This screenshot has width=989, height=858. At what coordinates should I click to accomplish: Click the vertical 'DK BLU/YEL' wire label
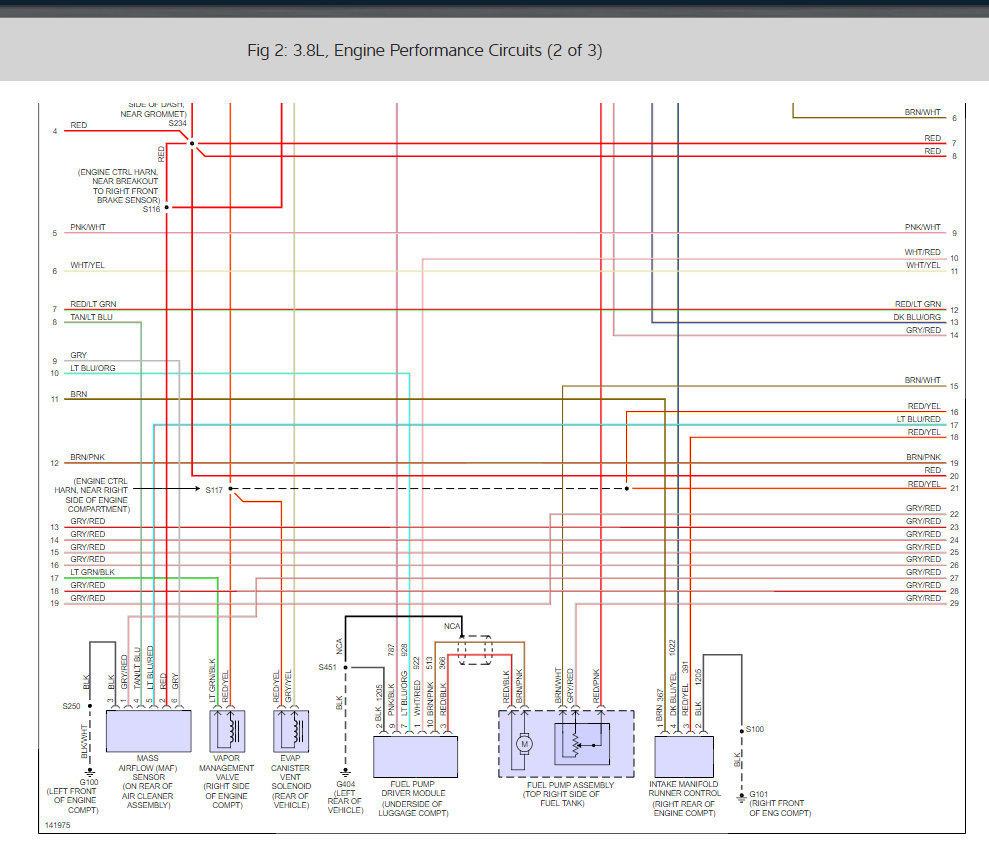(673, 694)
